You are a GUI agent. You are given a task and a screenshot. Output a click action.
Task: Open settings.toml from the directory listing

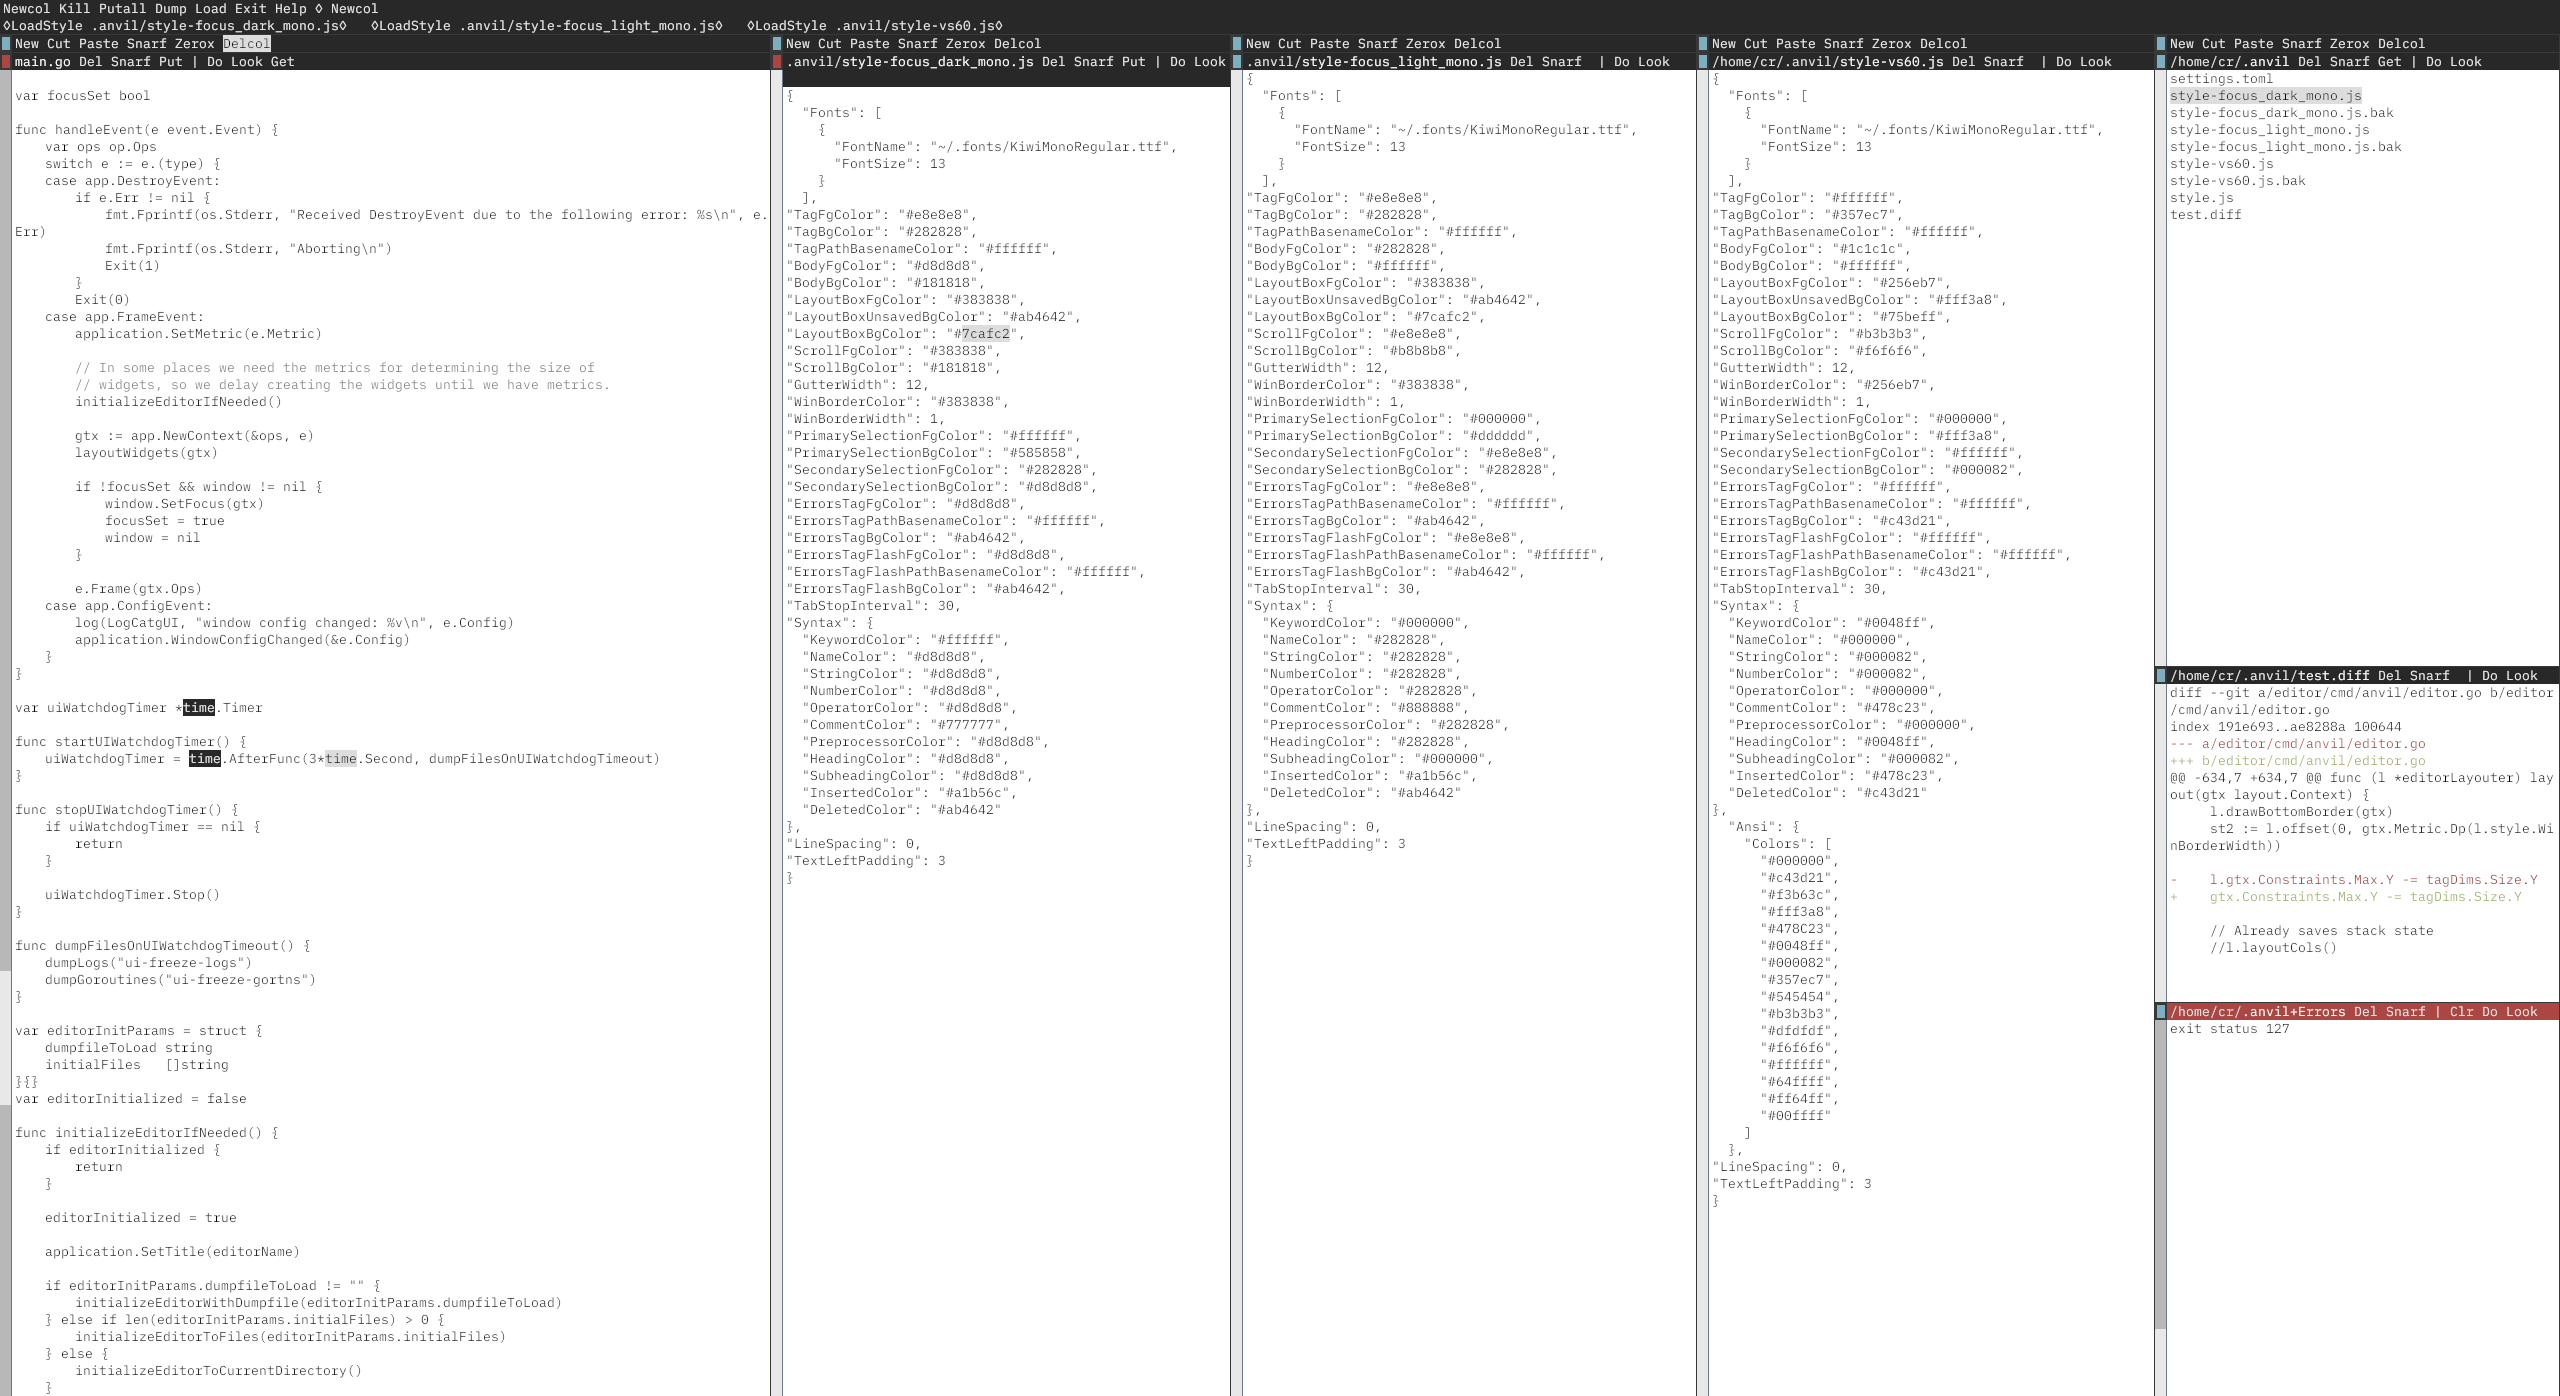[2222, 78]
